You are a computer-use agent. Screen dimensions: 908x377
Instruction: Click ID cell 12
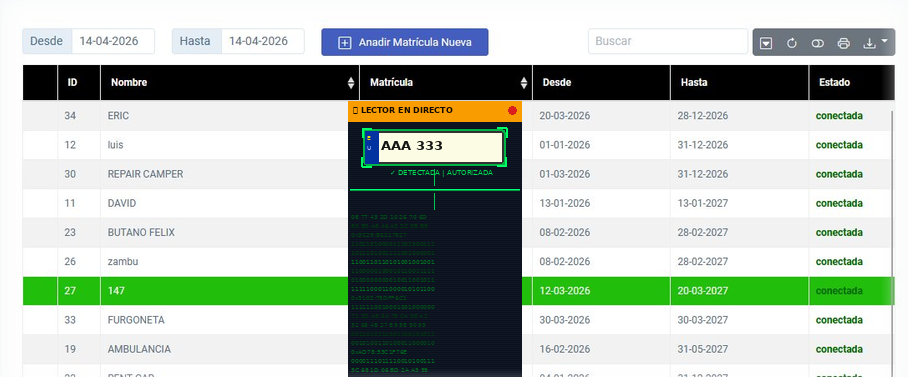(x=70, y=145)
